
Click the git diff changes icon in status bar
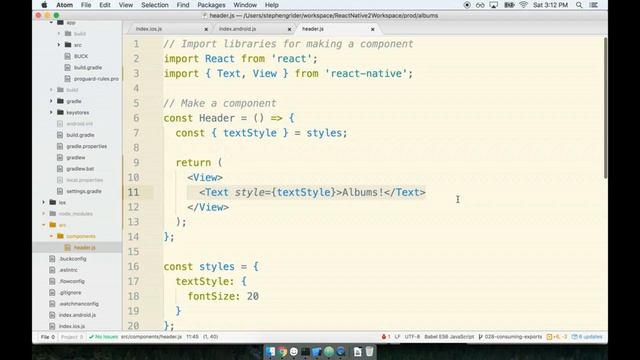pyautogui.click(x=549, y=337)
